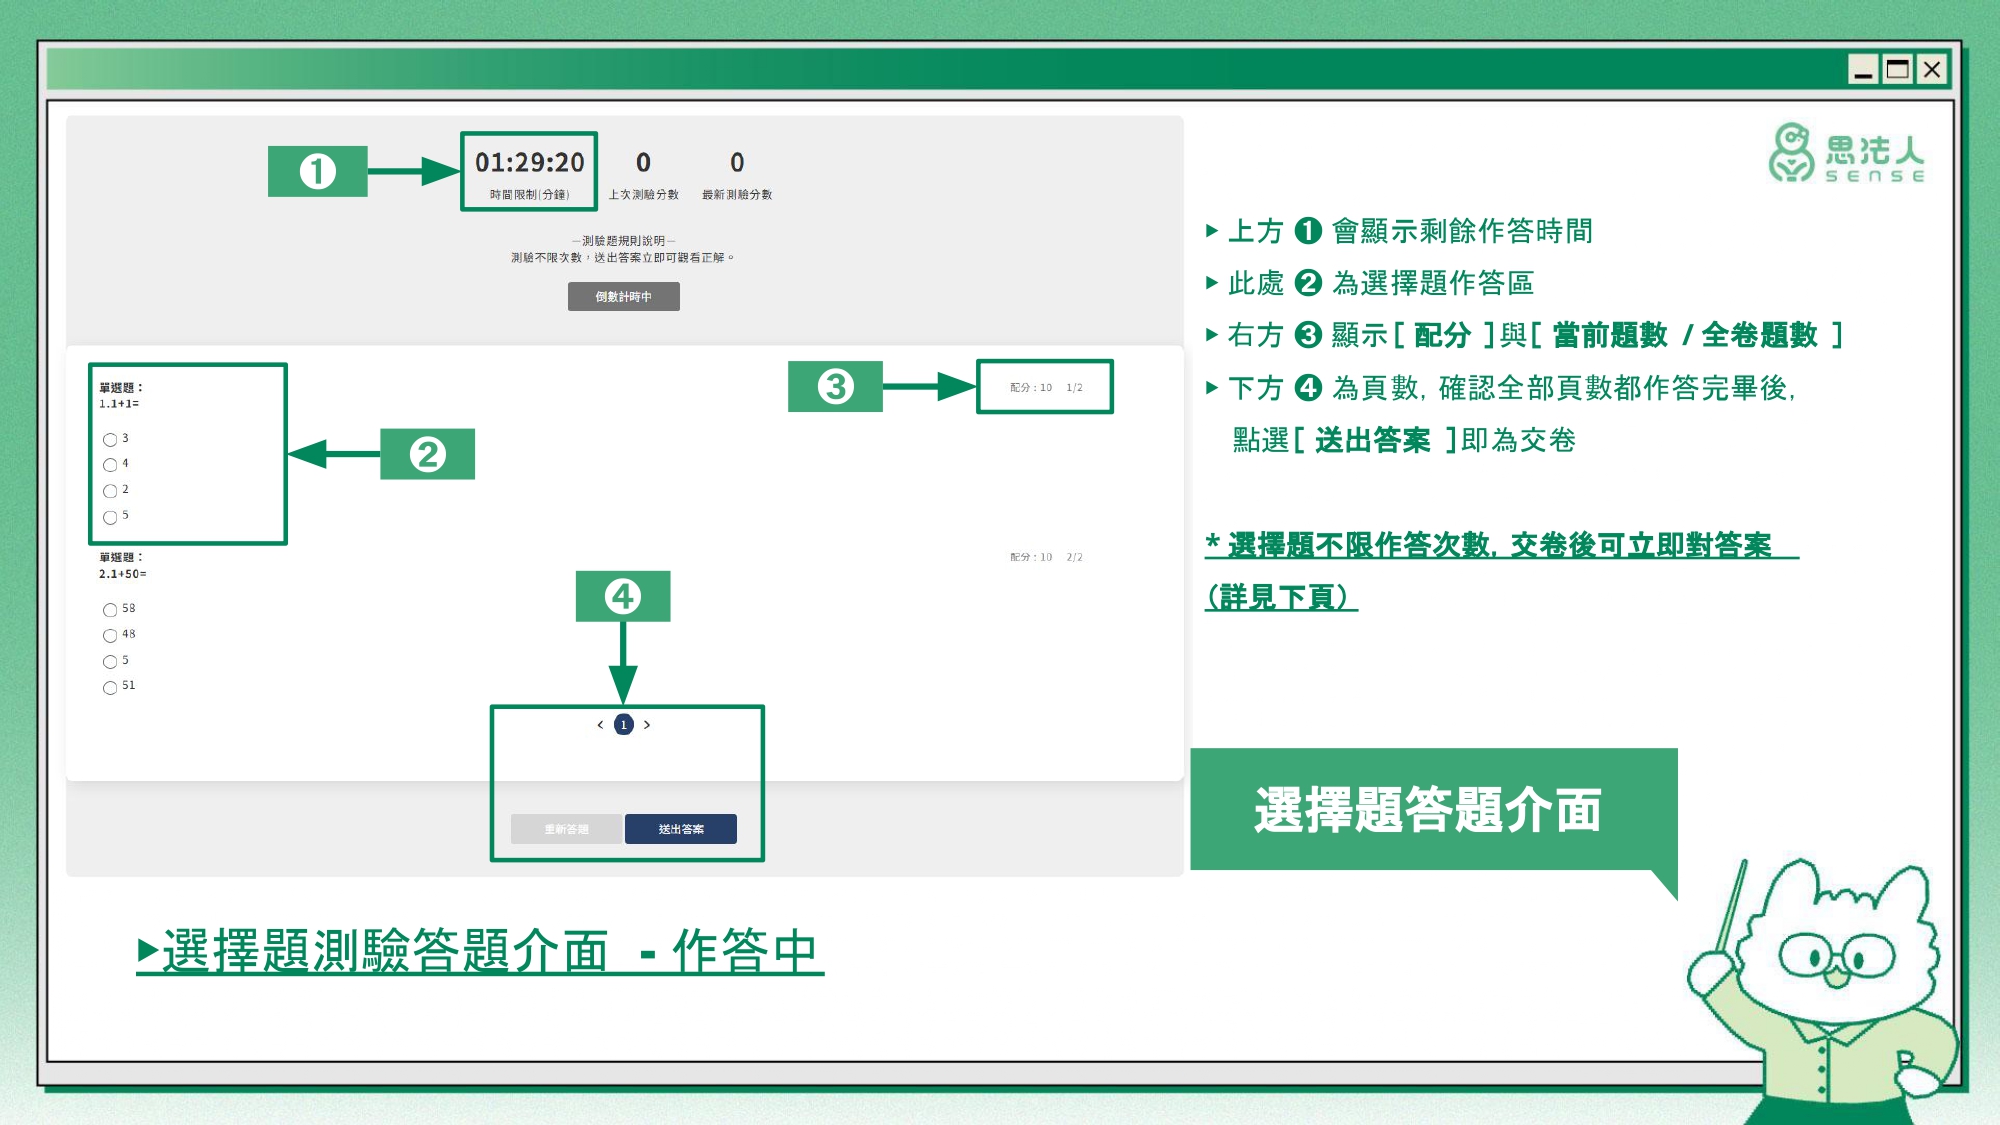Click the 重新答題 reset button
The height and width of the screenshot is (1125, 2000).
pos(566,829)
